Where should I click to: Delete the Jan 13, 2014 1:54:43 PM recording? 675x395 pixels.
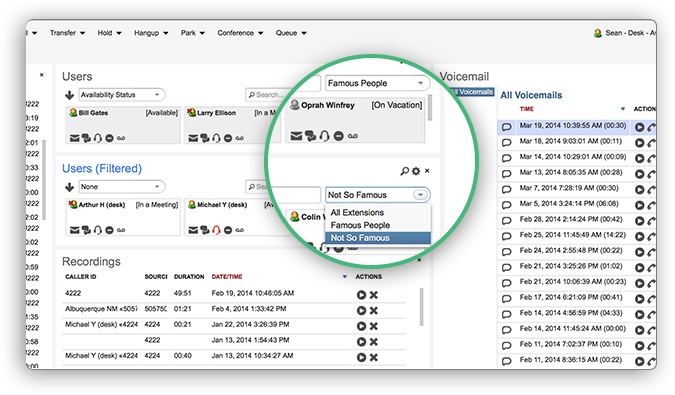tap(374, 342)
